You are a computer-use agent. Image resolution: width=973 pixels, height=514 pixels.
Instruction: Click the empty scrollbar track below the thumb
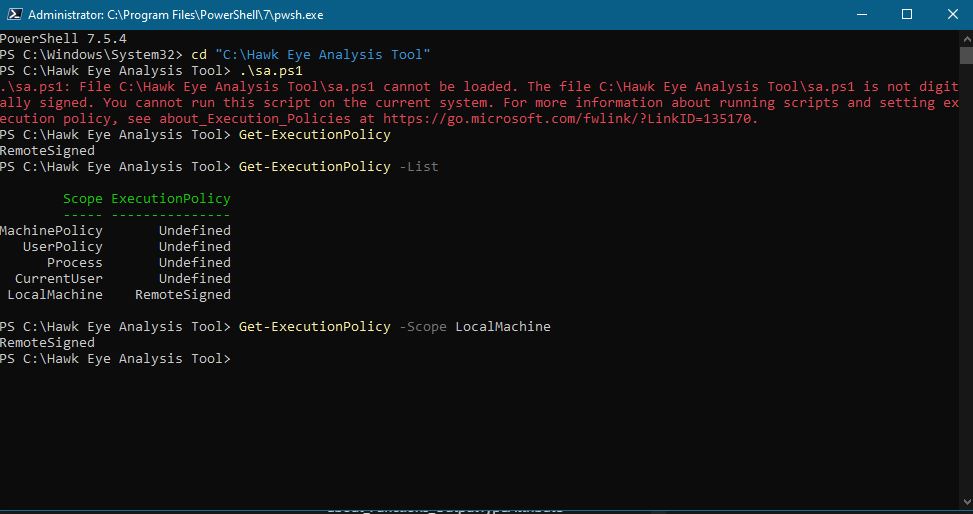966,279
